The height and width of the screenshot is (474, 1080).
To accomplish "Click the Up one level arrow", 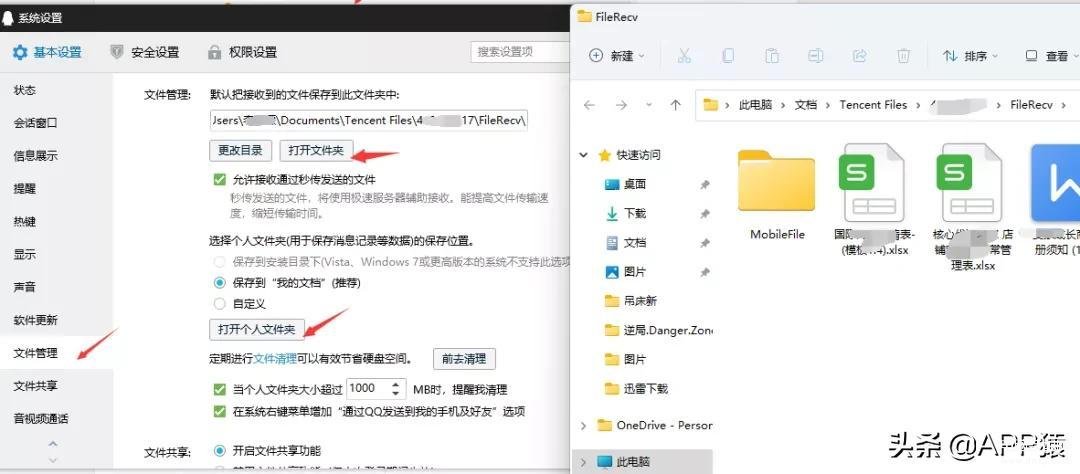I will click(676, 105).
